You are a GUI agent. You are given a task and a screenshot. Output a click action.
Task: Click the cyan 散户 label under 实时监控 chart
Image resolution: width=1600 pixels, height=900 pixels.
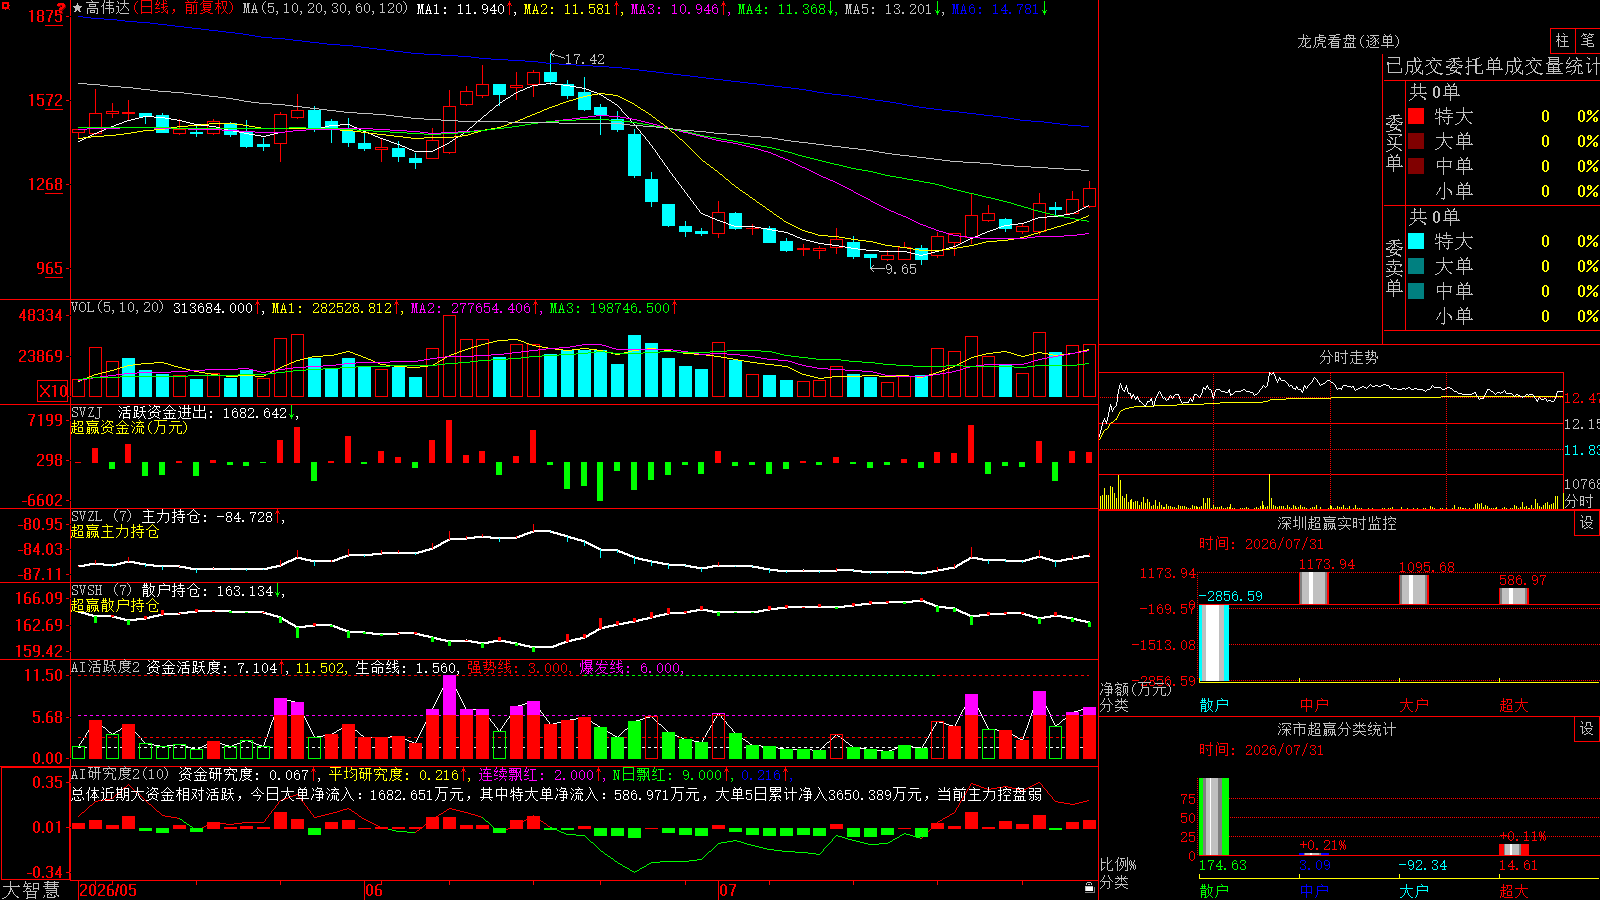point(1214,705)
